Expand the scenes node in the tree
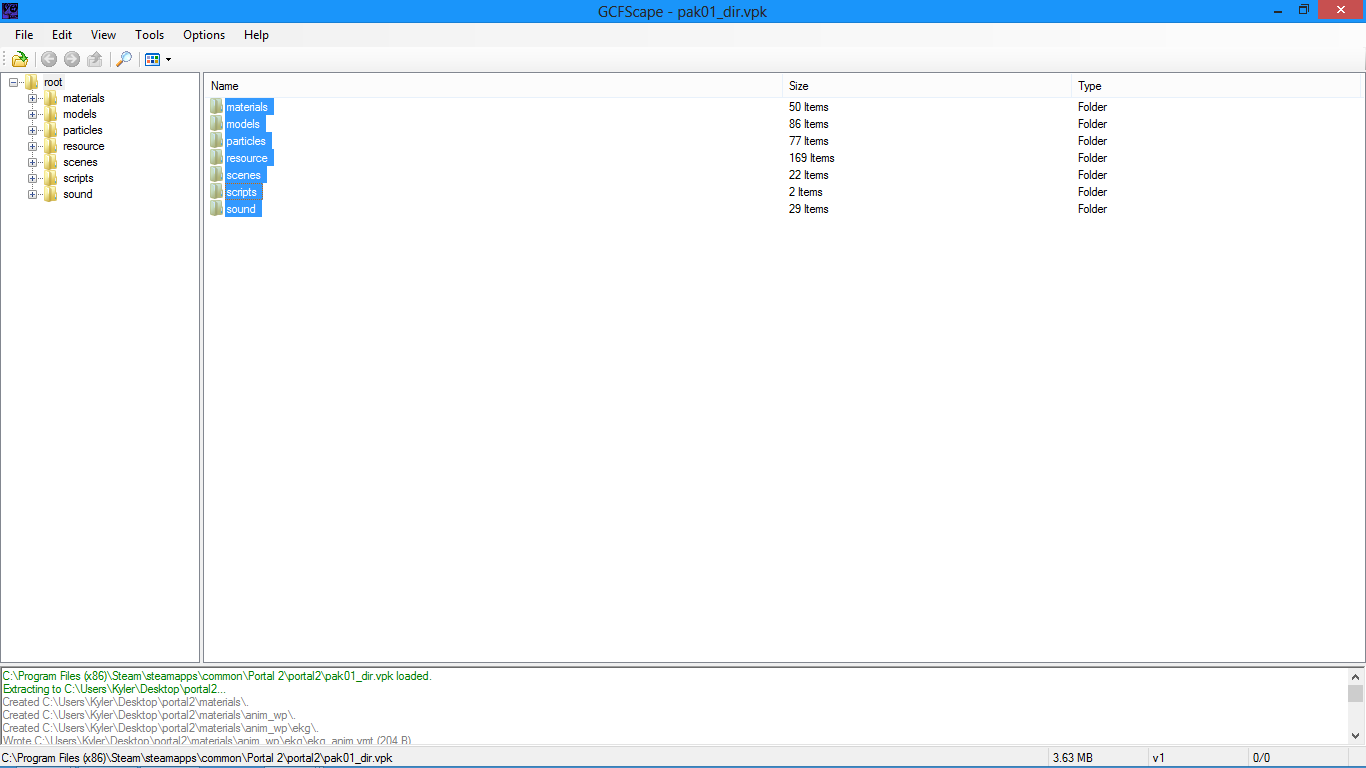 pos(32,162)
